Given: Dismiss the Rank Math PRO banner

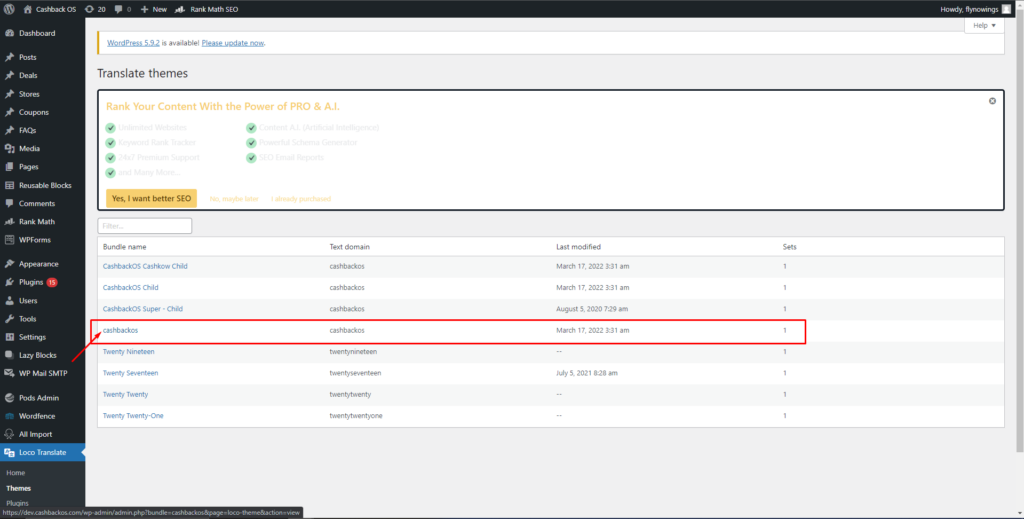Looking at the screenshot, I should [x=992, y=101].
